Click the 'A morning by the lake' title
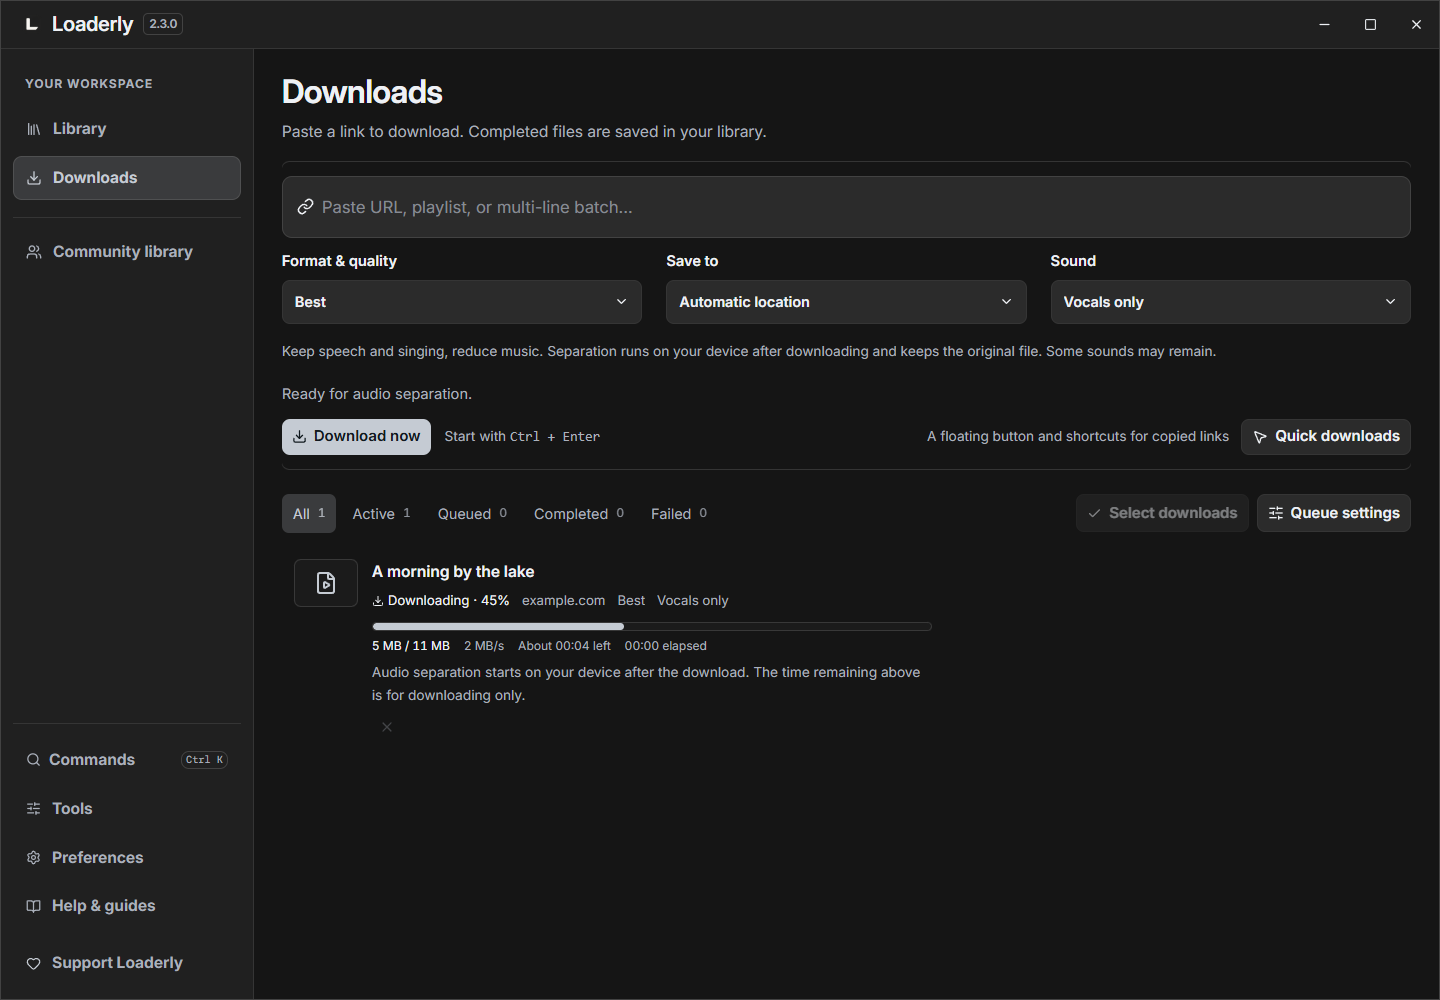 [x=453, y=572]
